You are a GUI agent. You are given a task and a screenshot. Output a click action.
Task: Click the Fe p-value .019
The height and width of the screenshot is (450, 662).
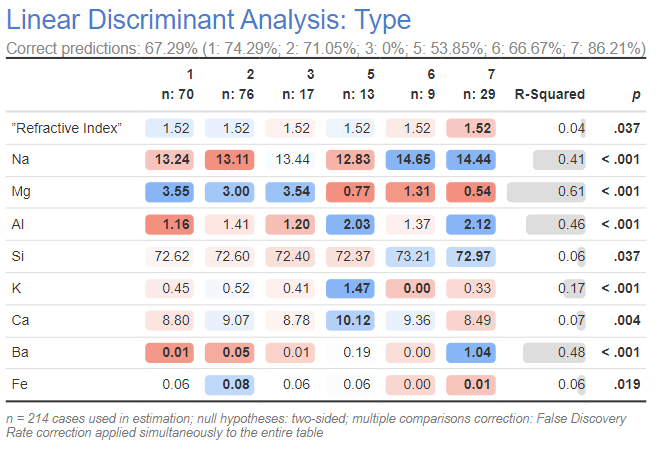[626, 384]
